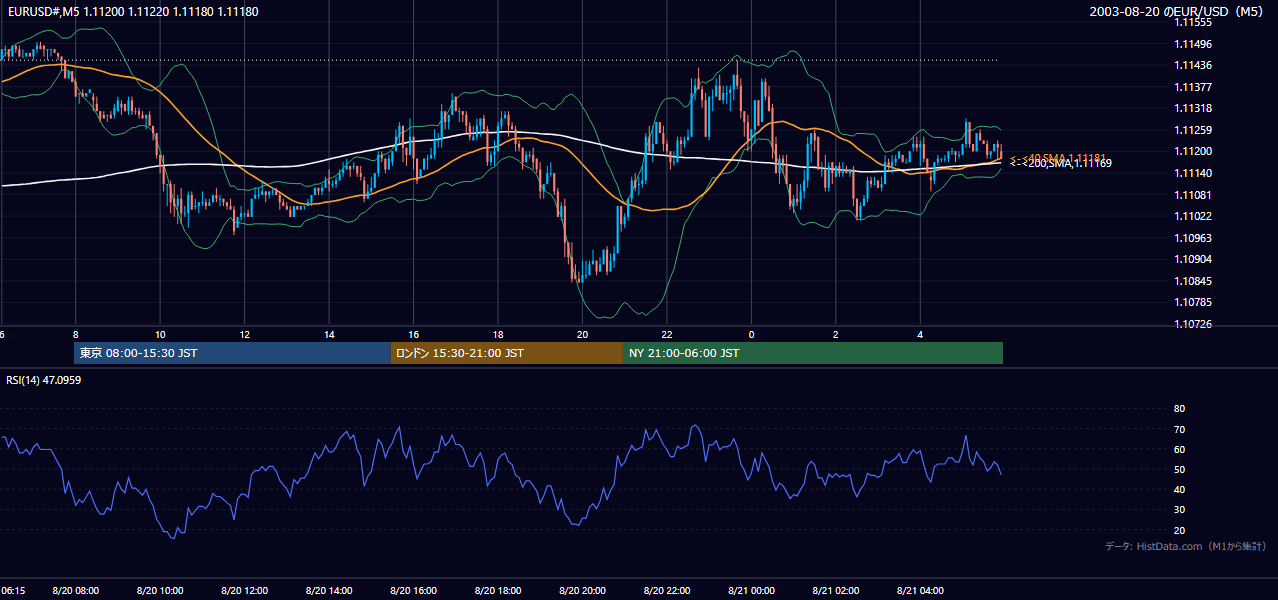Click hour tick 14 under the price chart

point(329,334)
